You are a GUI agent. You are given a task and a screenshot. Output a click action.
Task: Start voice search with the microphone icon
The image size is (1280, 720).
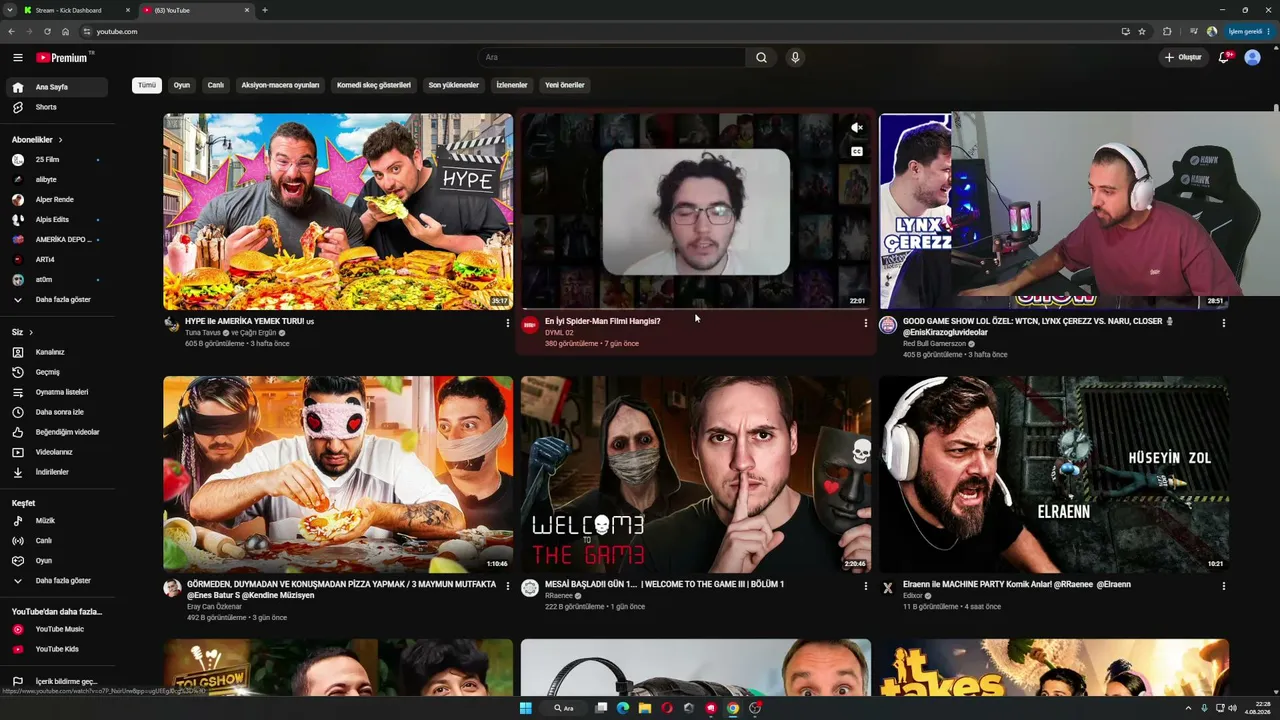[x=795, y=58]
